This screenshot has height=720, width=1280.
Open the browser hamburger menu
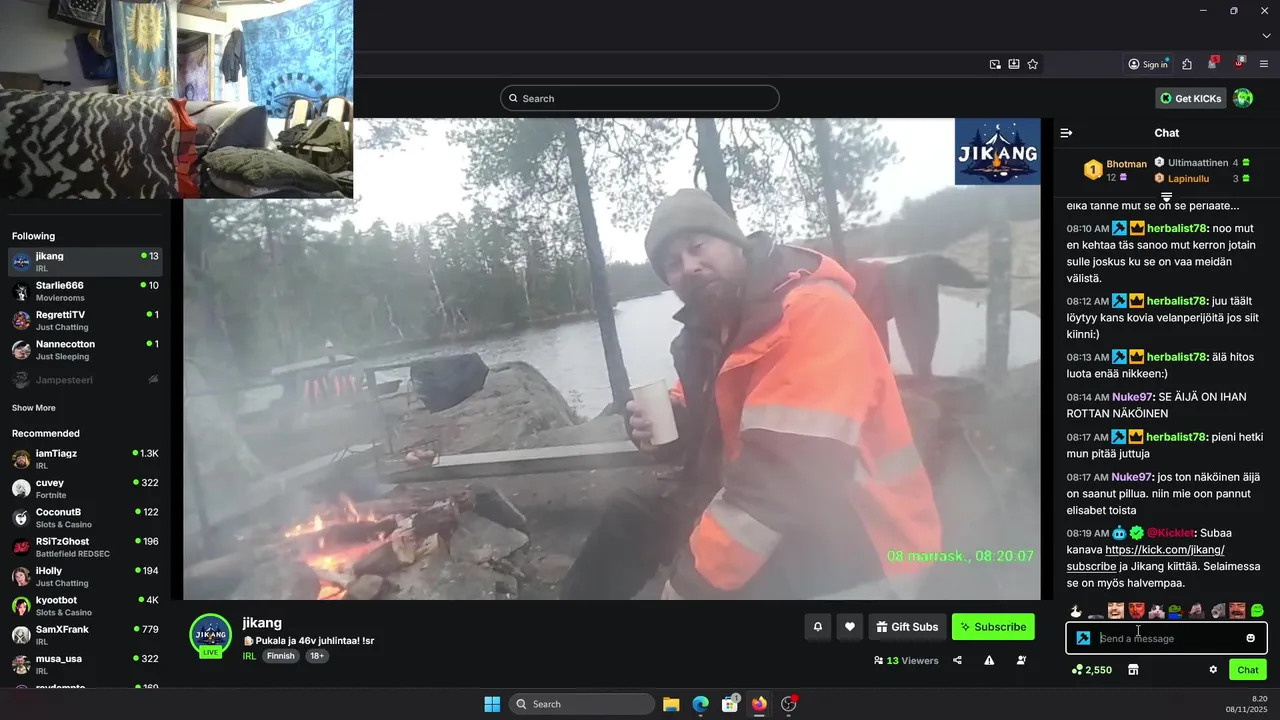click(1264, 64)
